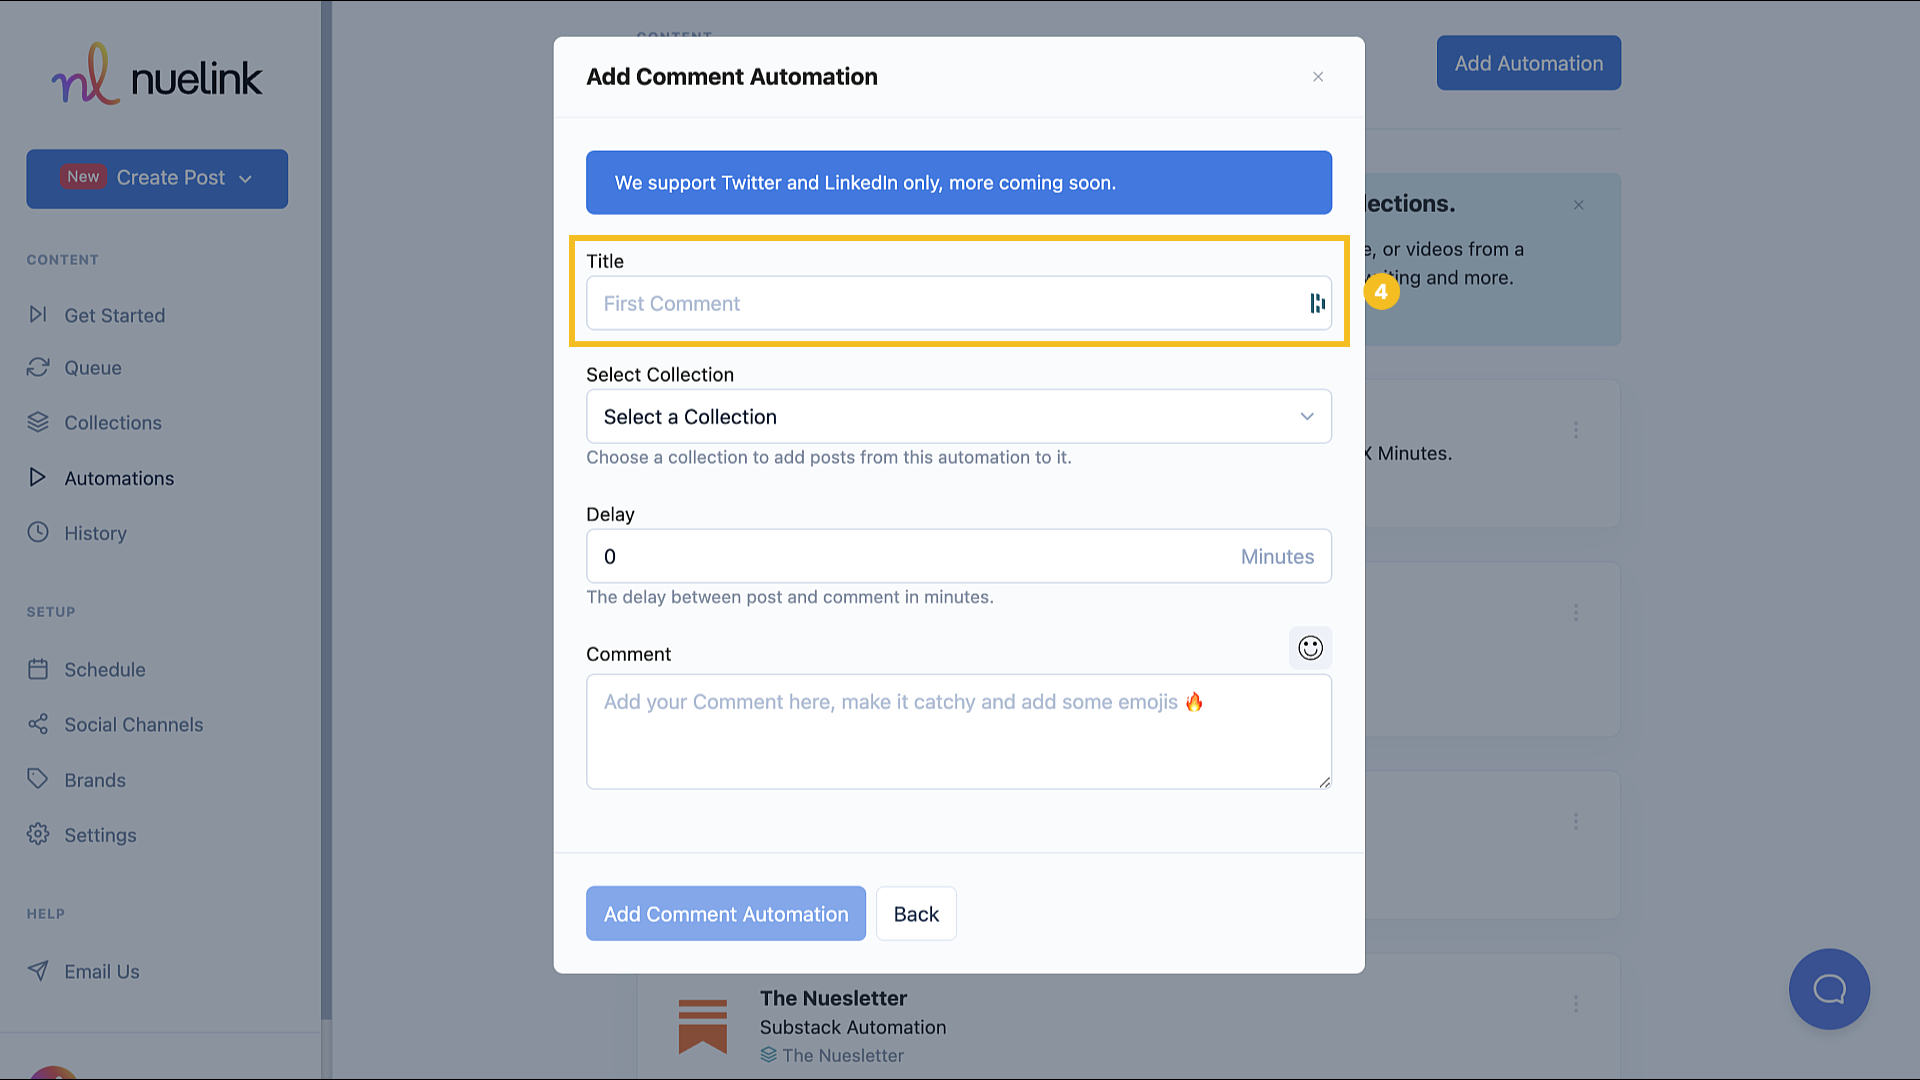The image size is (1920, 1080).
Task: Close the Add Comment Automation dialog
Action: (1318, 77)
